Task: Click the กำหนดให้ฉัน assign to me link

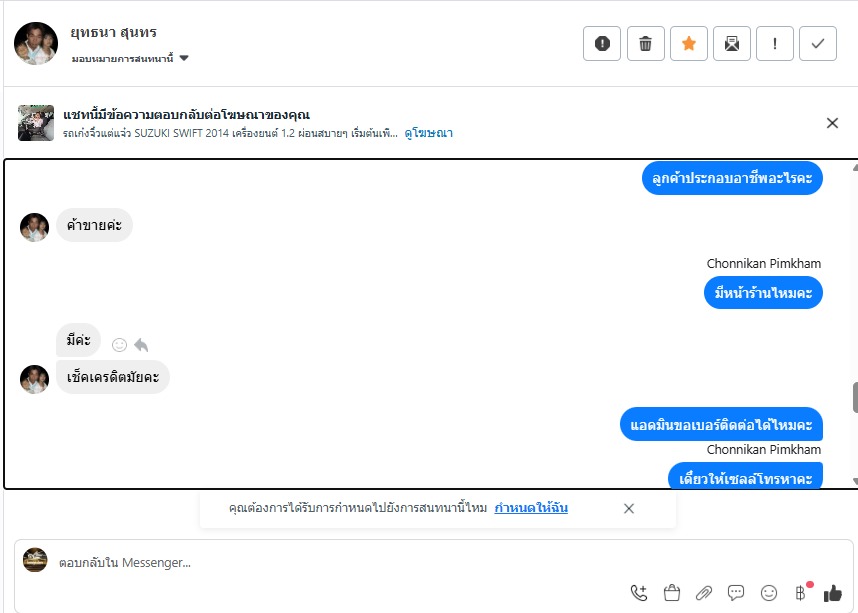Action: coord(531,508)
